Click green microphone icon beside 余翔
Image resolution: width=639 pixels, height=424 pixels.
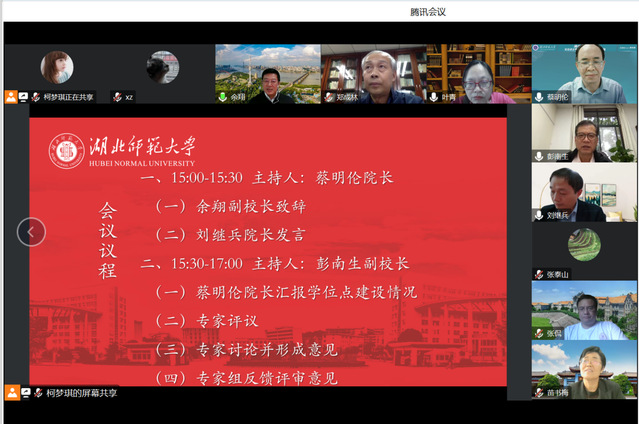click(x=222, y=97)
